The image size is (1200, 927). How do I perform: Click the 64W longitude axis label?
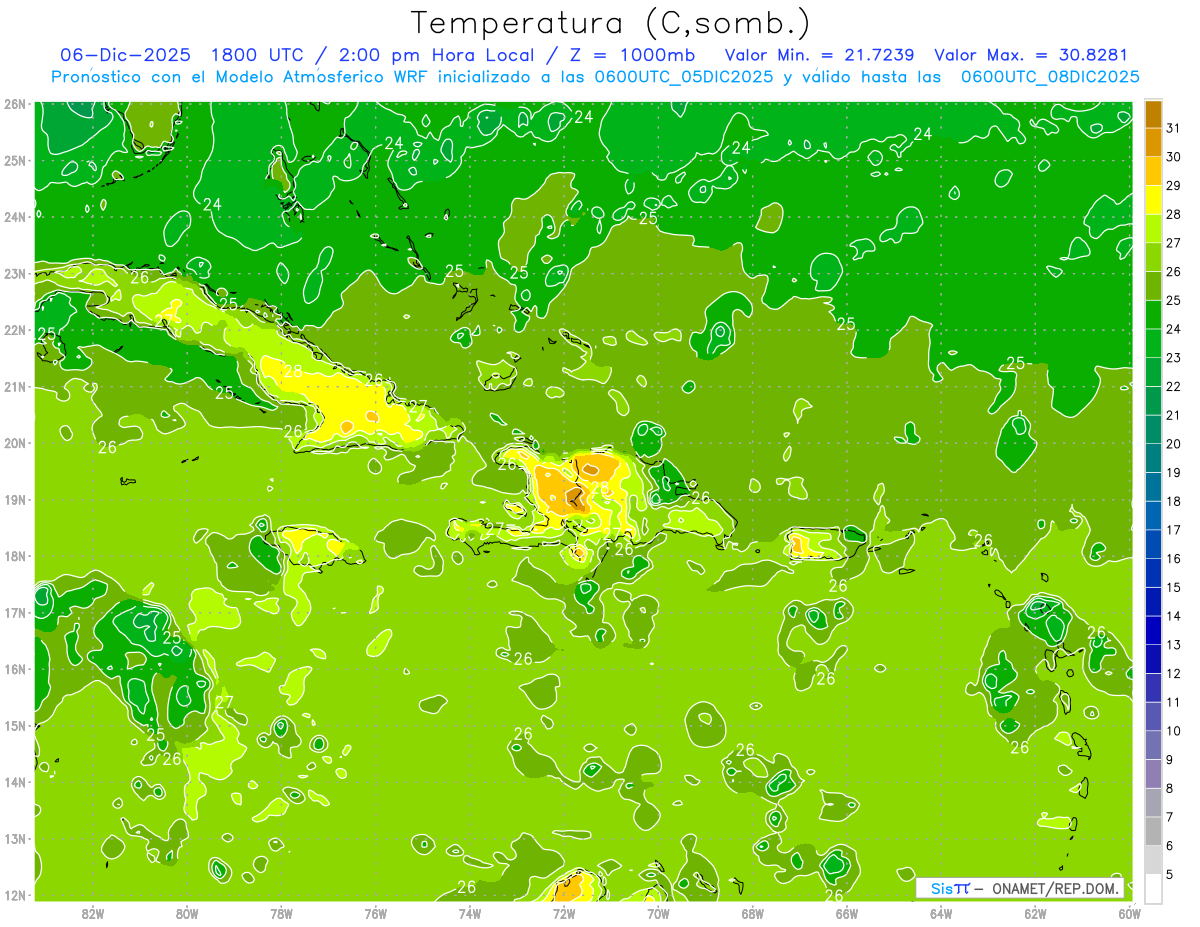941,913
